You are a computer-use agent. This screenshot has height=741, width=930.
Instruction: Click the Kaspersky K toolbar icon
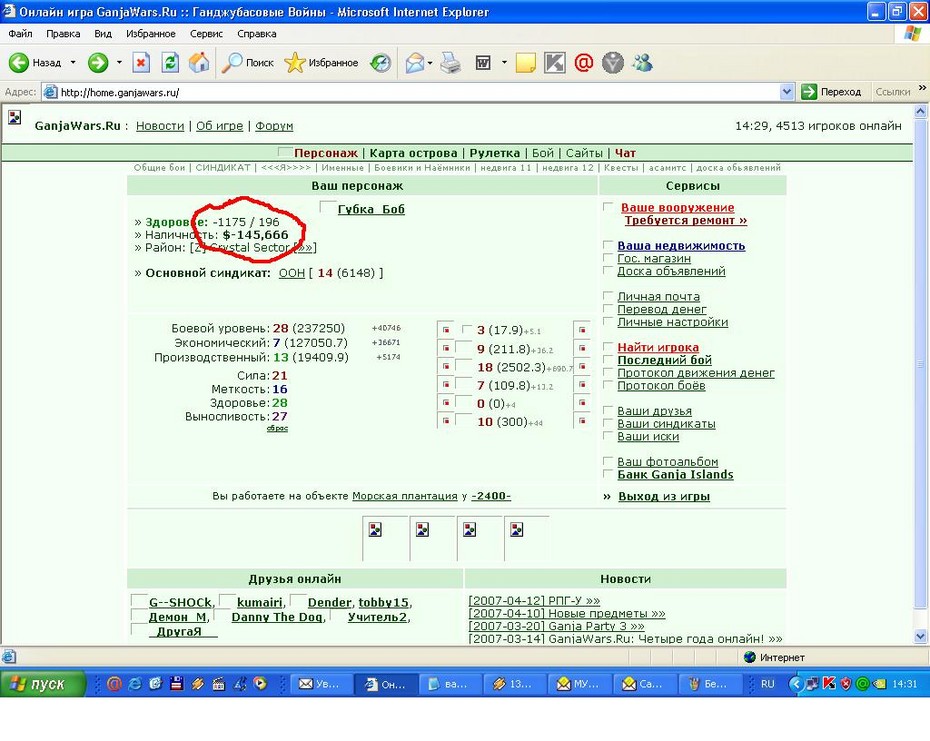tap(555, 62)
